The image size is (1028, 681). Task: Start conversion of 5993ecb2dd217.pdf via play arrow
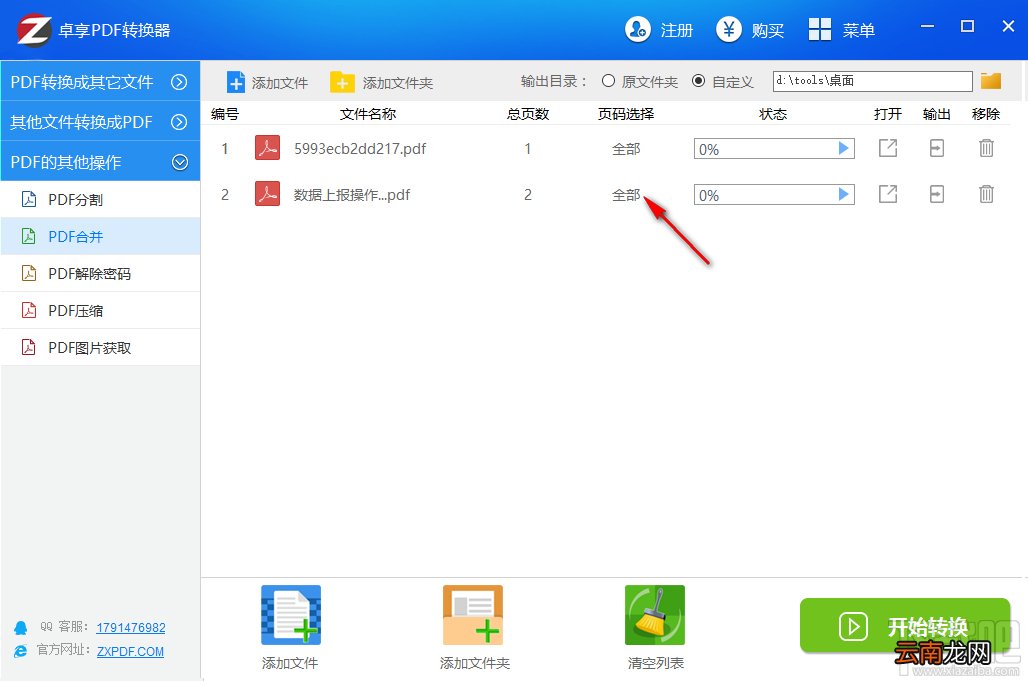(x=844, y=148)
